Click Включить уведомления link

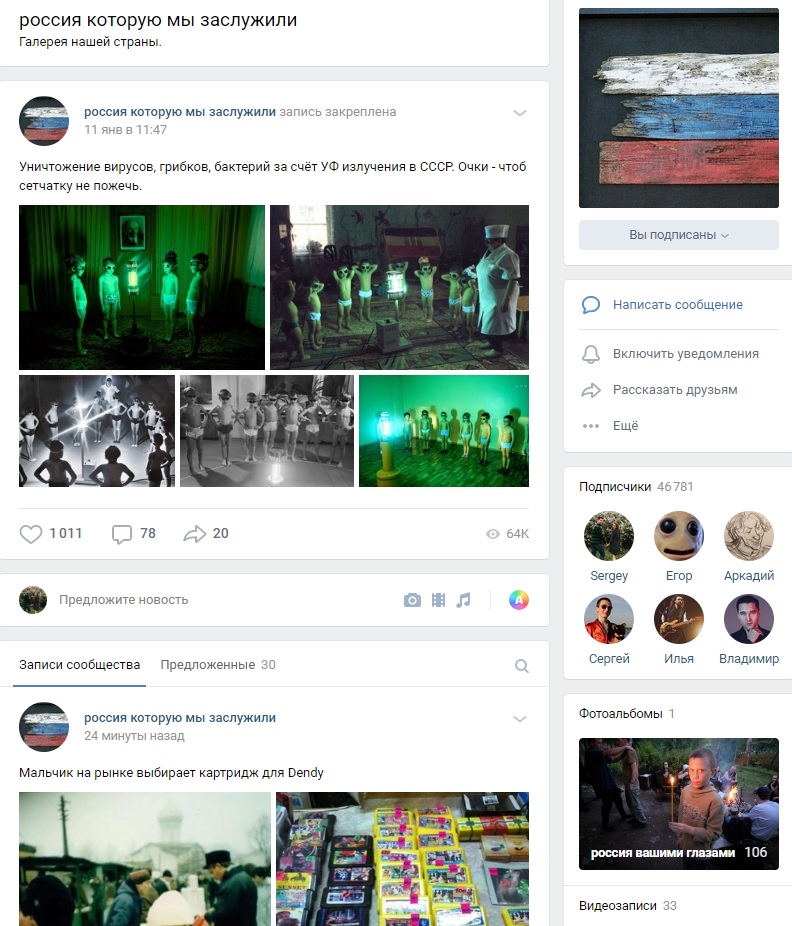point(686,354)
